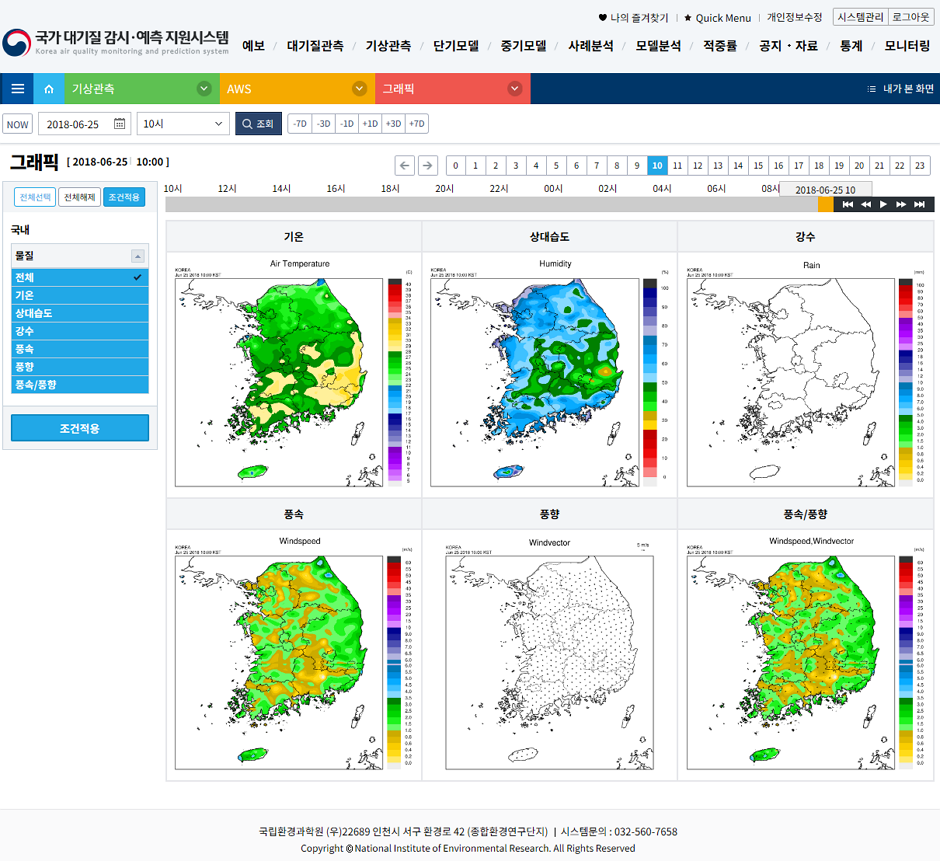
Task: Open 나의 즐겨찾기 favorites with the heart icon
Action: (x=633, y=18)
